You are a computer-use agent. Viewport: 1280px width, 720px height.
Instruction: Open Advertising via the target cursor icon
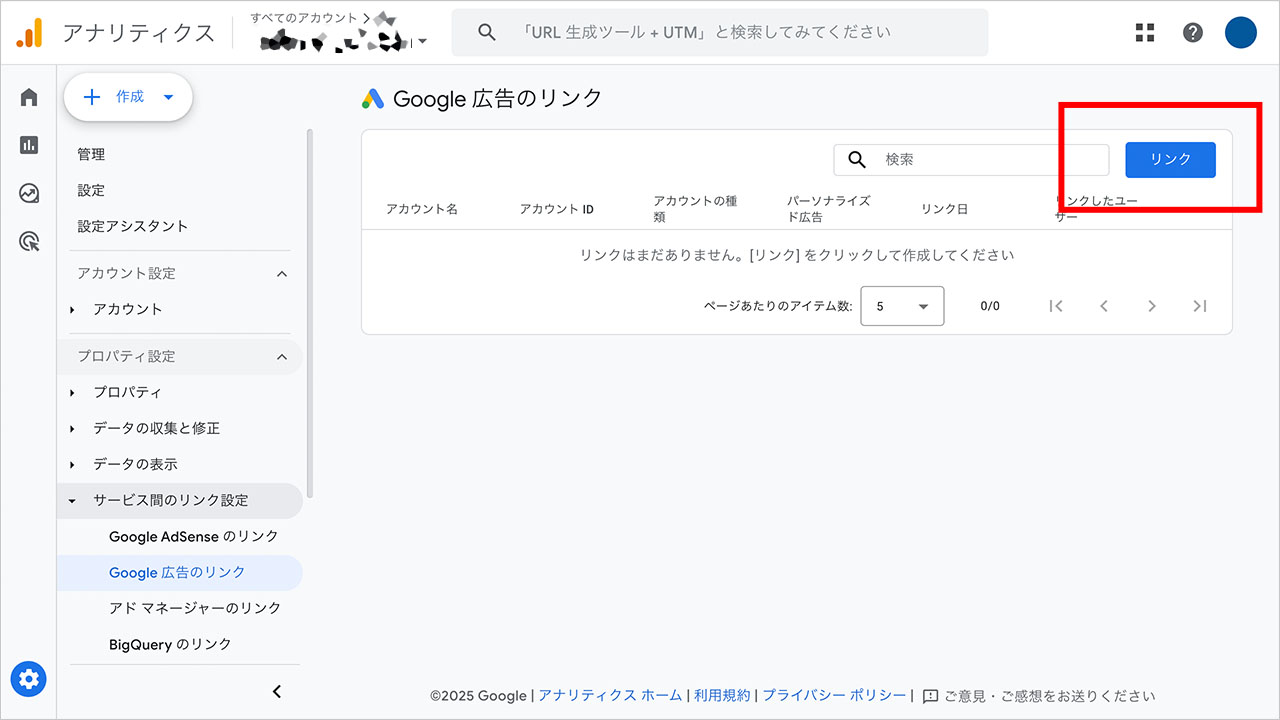(28, 241)
